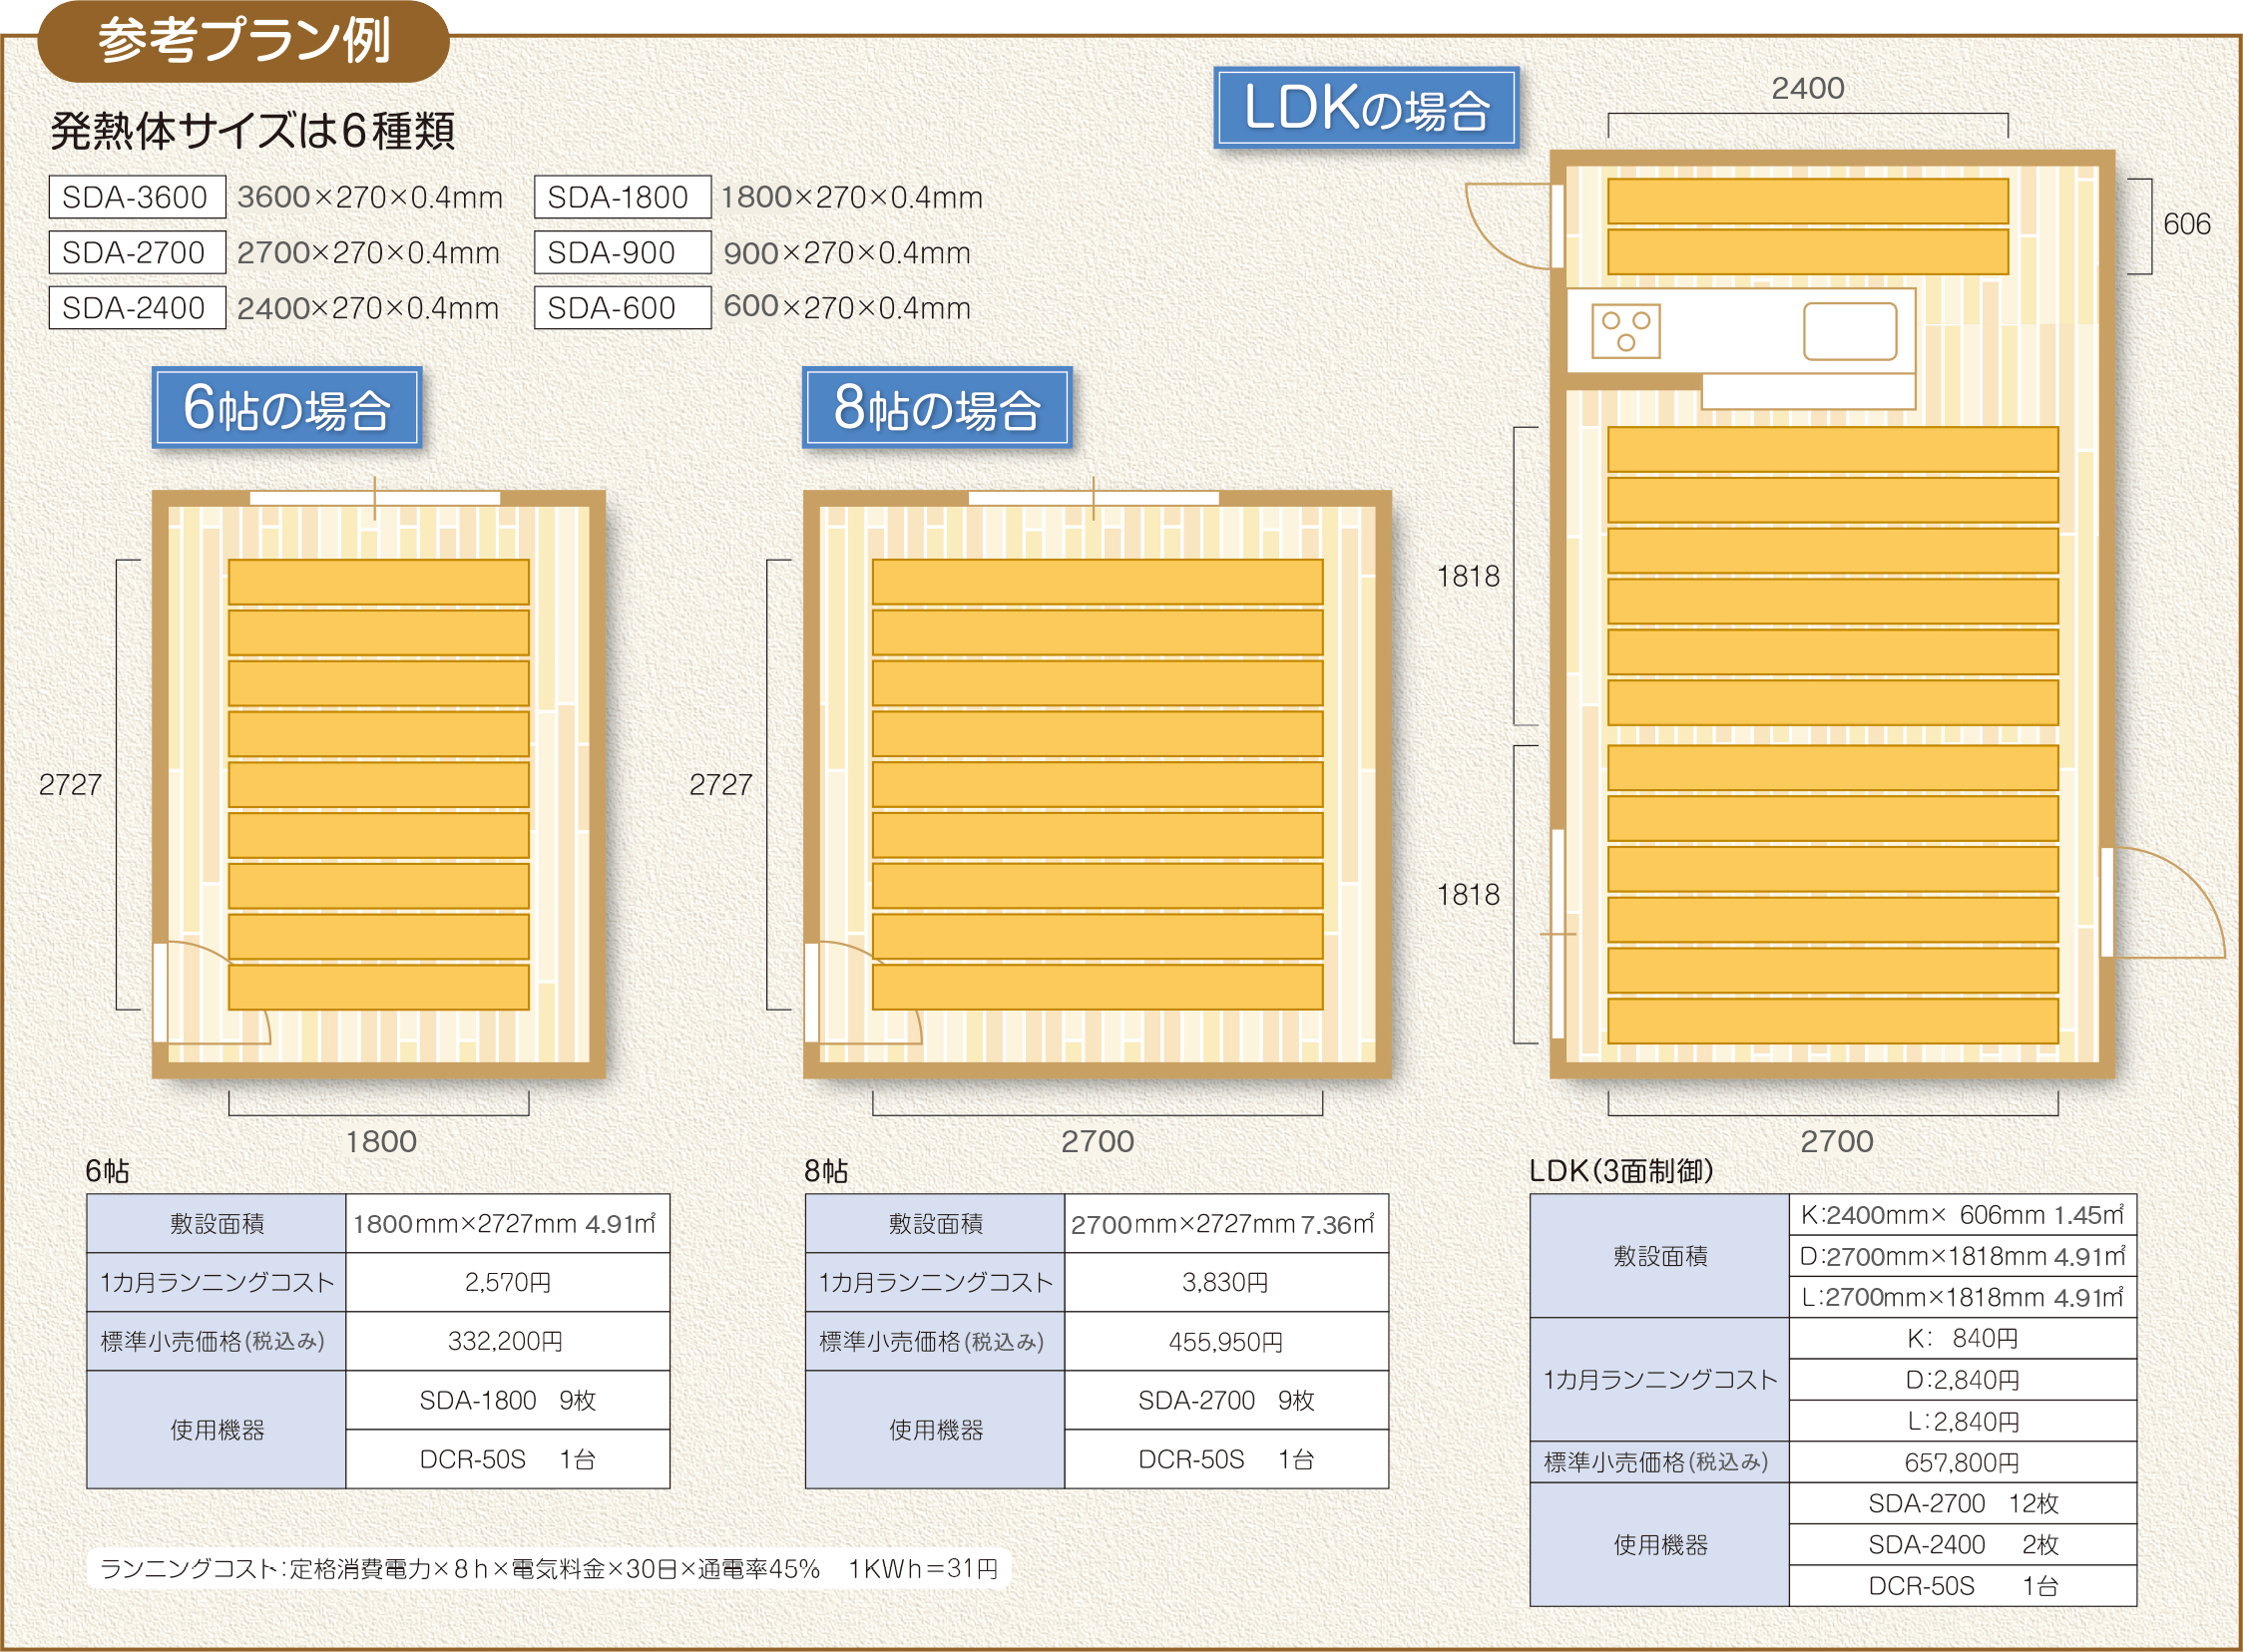
Task: Click the 使用機器 header in 8帖 table
Action: point(936,1430)
